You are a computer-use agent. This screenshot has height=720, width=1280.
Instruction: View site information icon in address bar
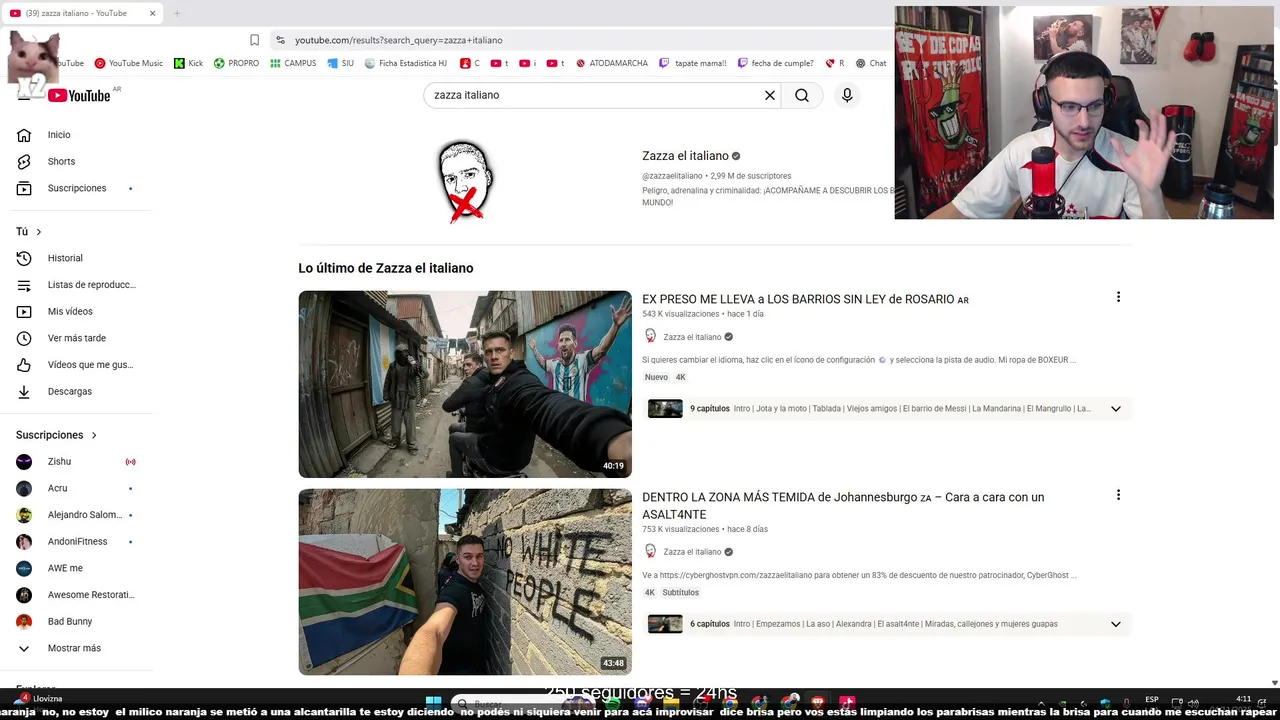click(280, 40)
